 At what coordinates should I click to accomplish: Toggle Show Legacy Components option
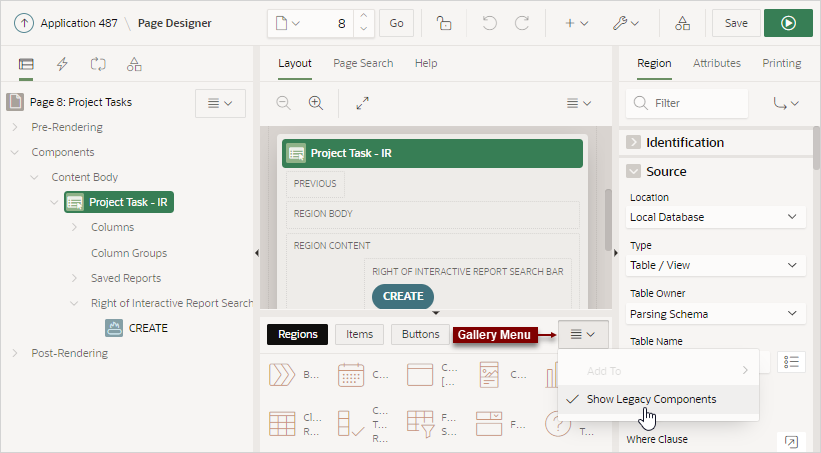click(659, 399)
